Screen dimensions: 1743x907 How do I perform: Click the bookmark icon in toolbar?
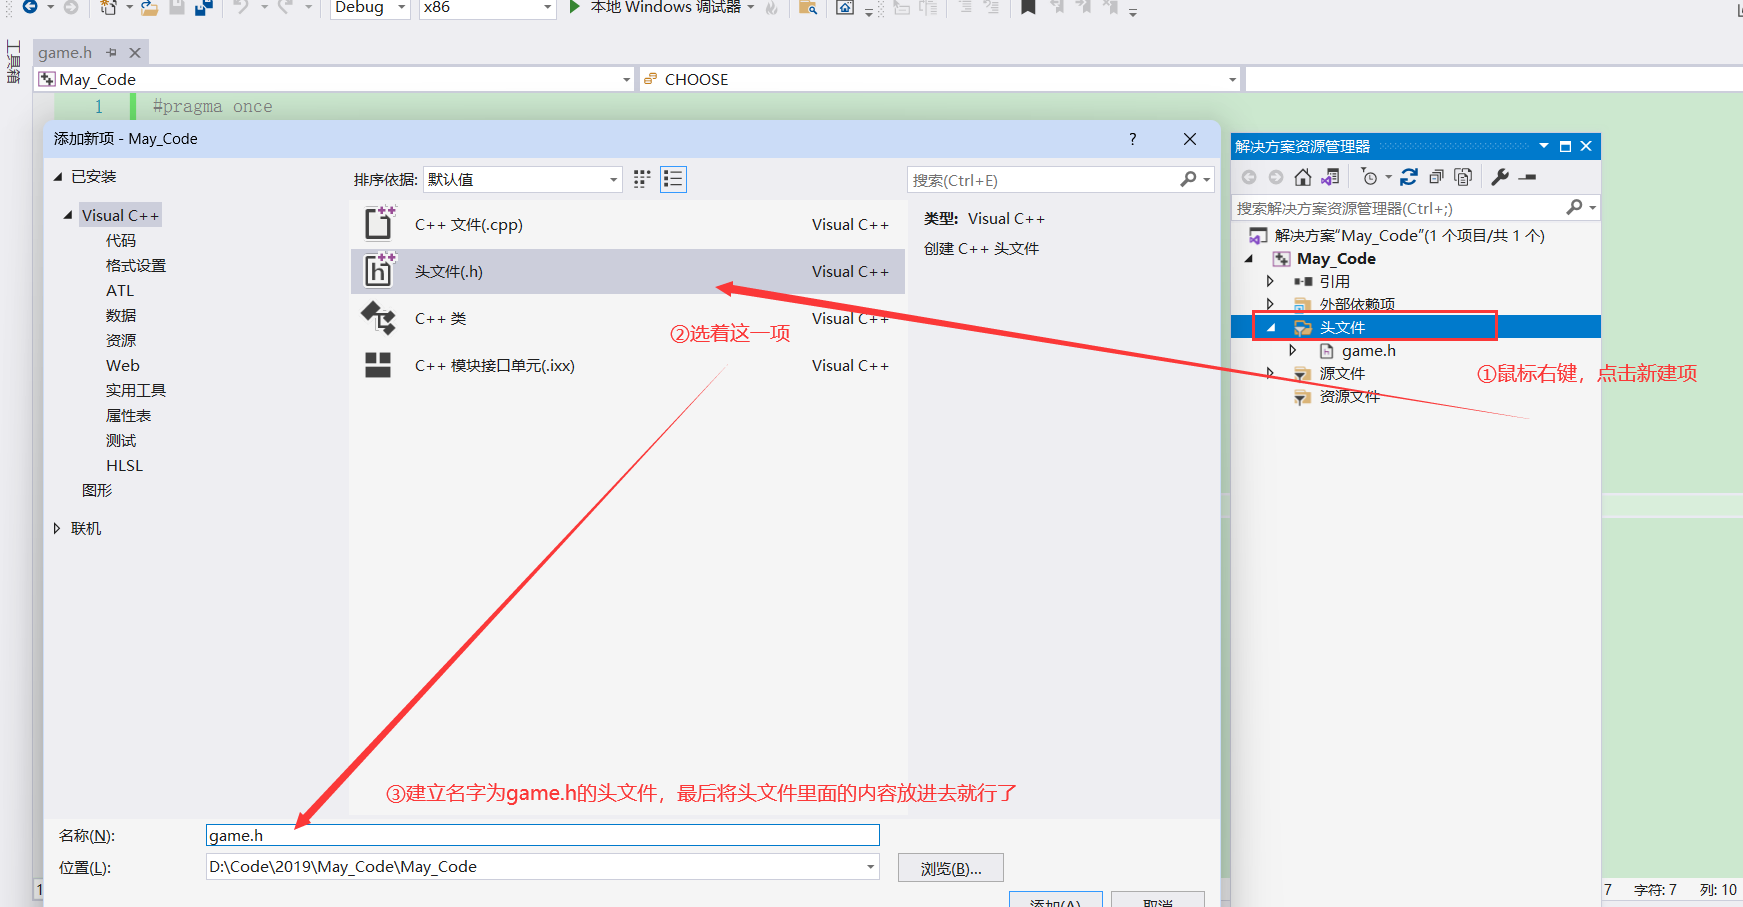click(1028, 7)
